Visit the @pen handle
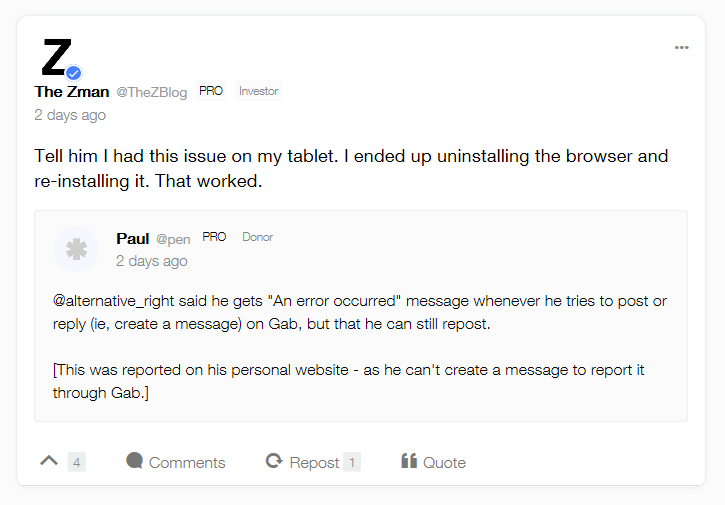Viewport: 725px width, 505px height. pyautogui.click(x=173, y=239)
